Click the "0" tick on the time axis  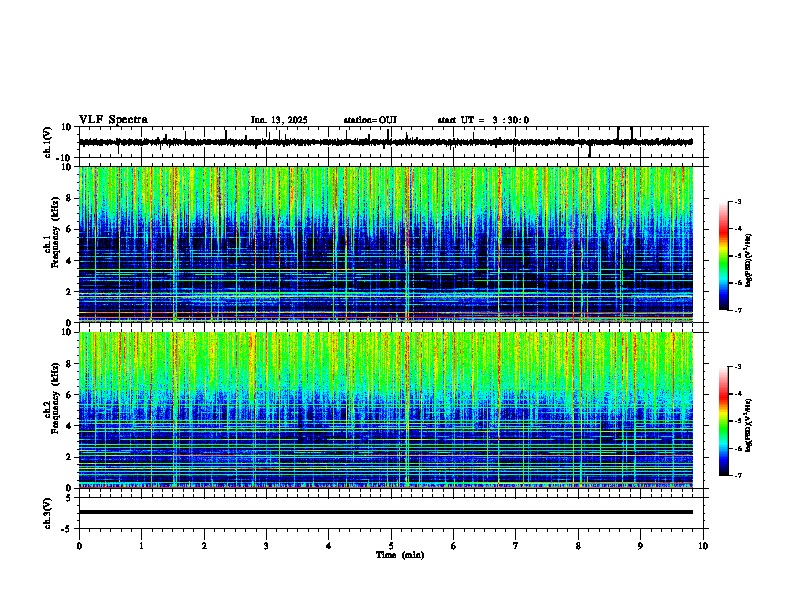79,546
